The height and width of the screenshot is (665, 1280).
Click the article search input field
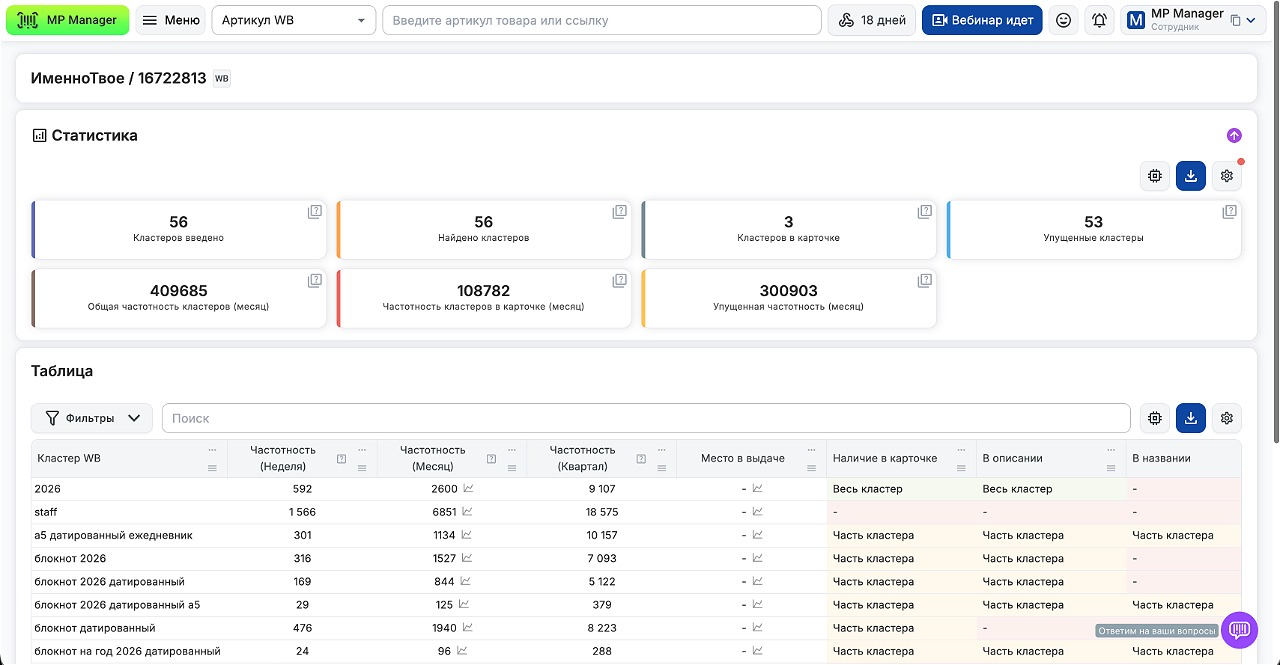(x=602, y=20)
